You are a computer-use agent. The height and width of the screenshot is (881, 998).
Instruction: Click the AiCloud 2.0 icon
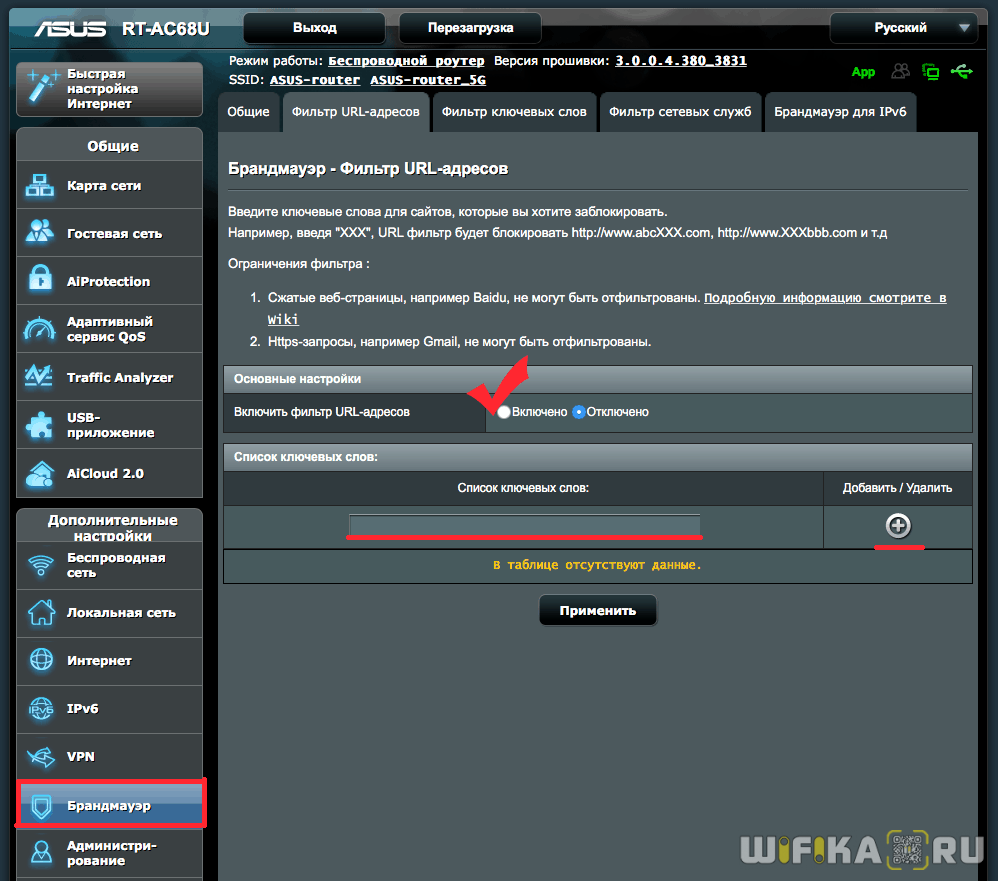click(x=41, y=473)
